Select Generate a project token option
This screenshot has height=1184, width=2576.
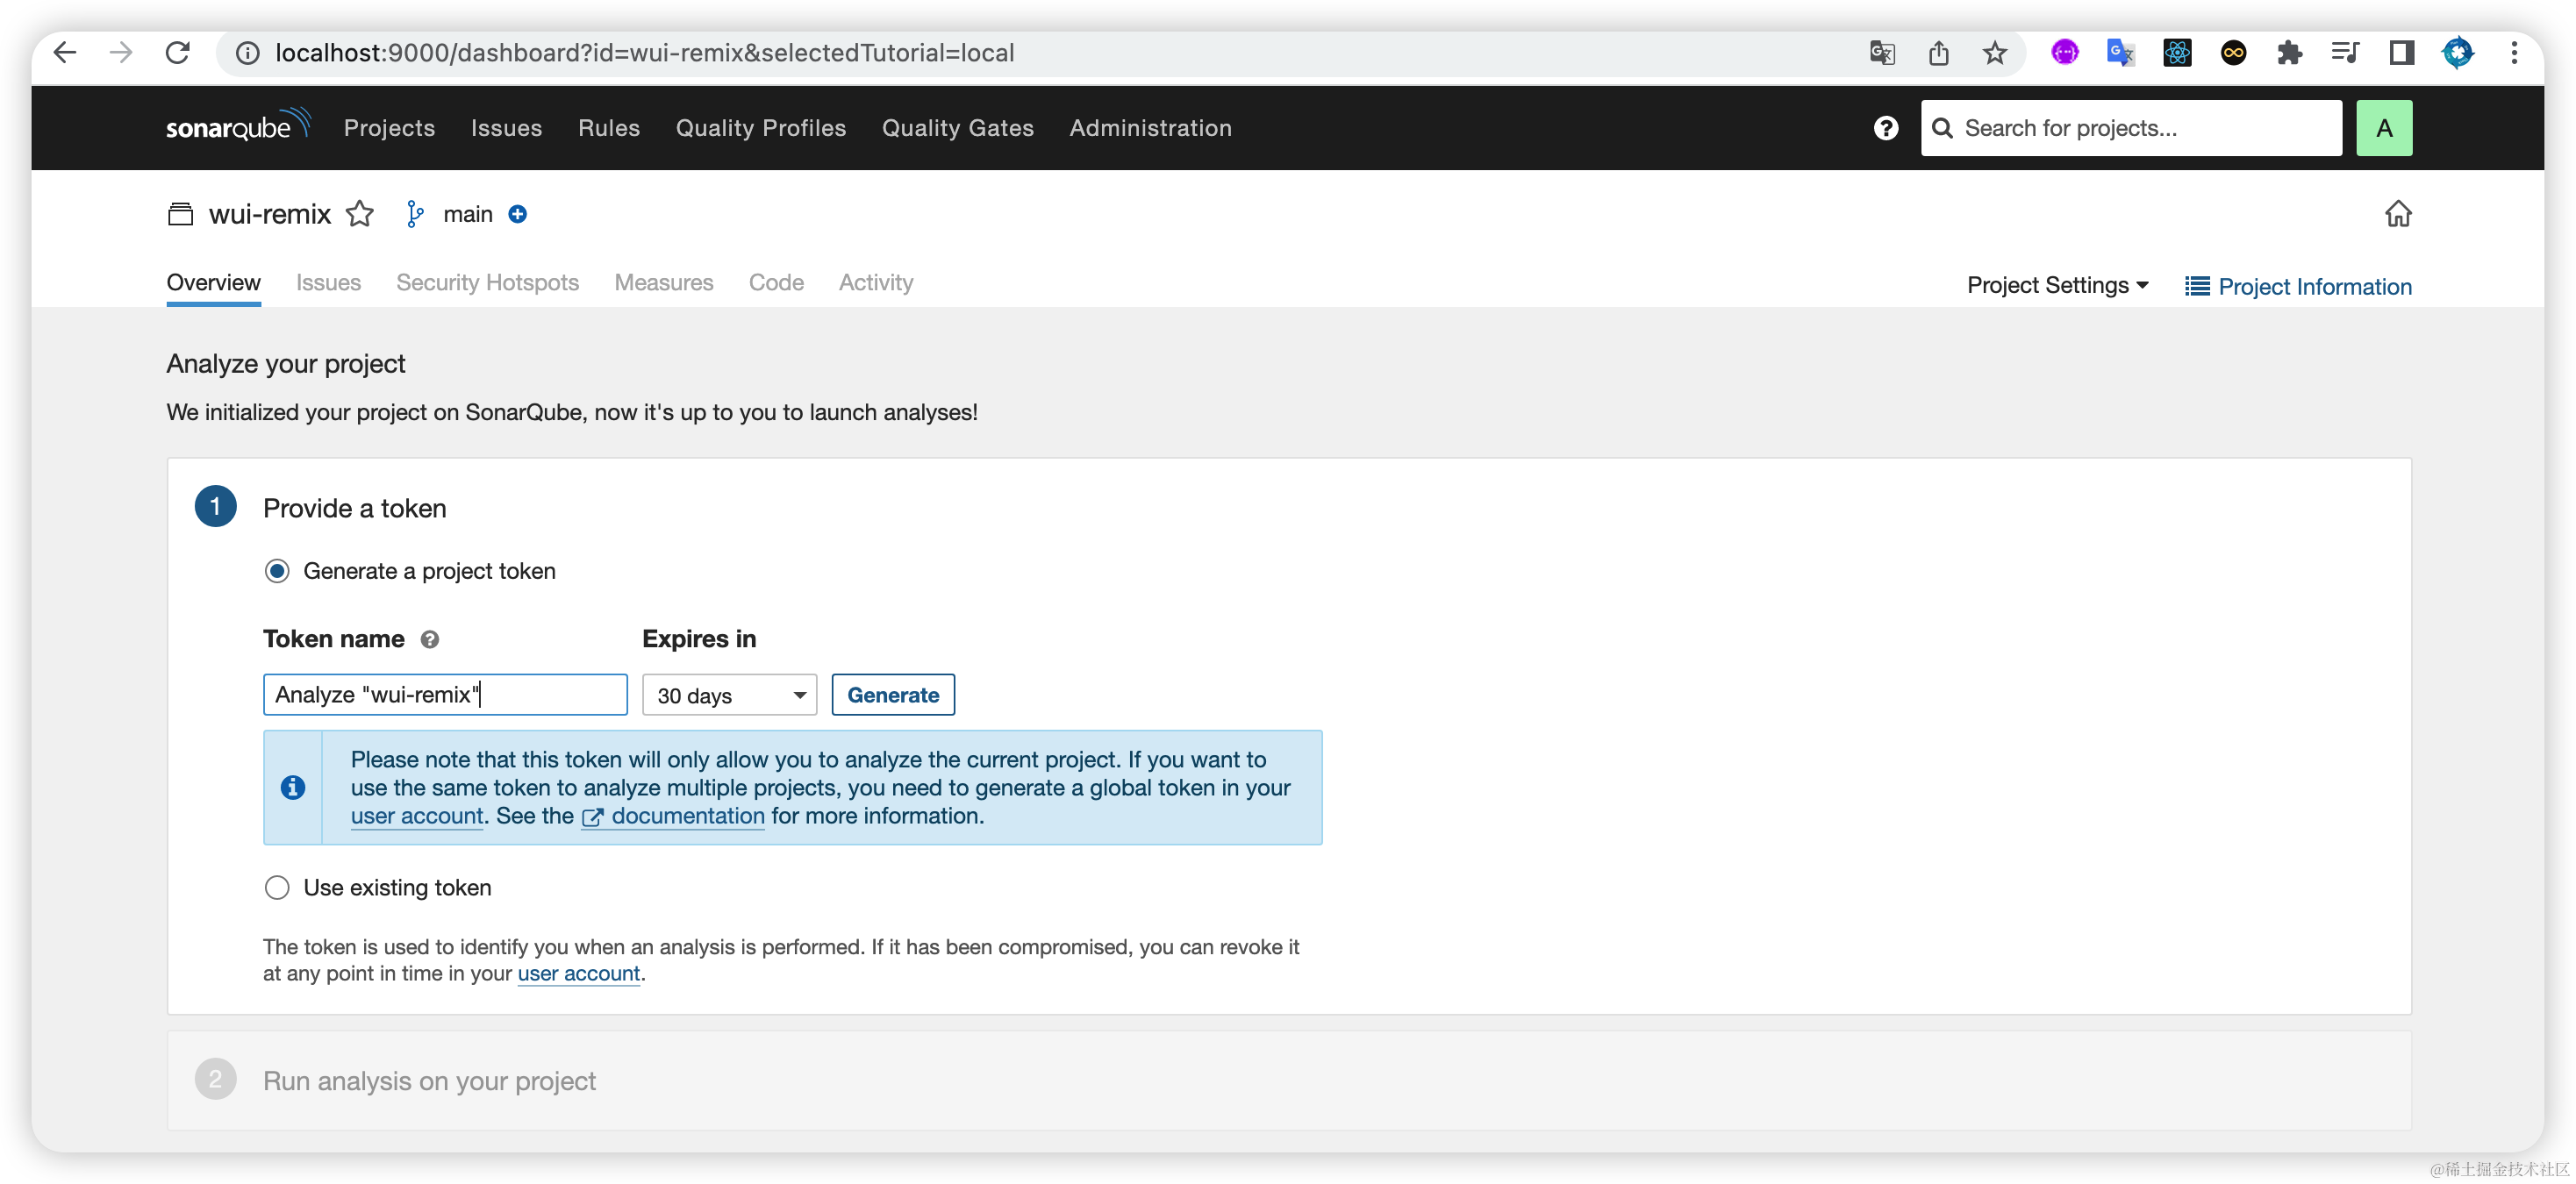click(277, 571)
